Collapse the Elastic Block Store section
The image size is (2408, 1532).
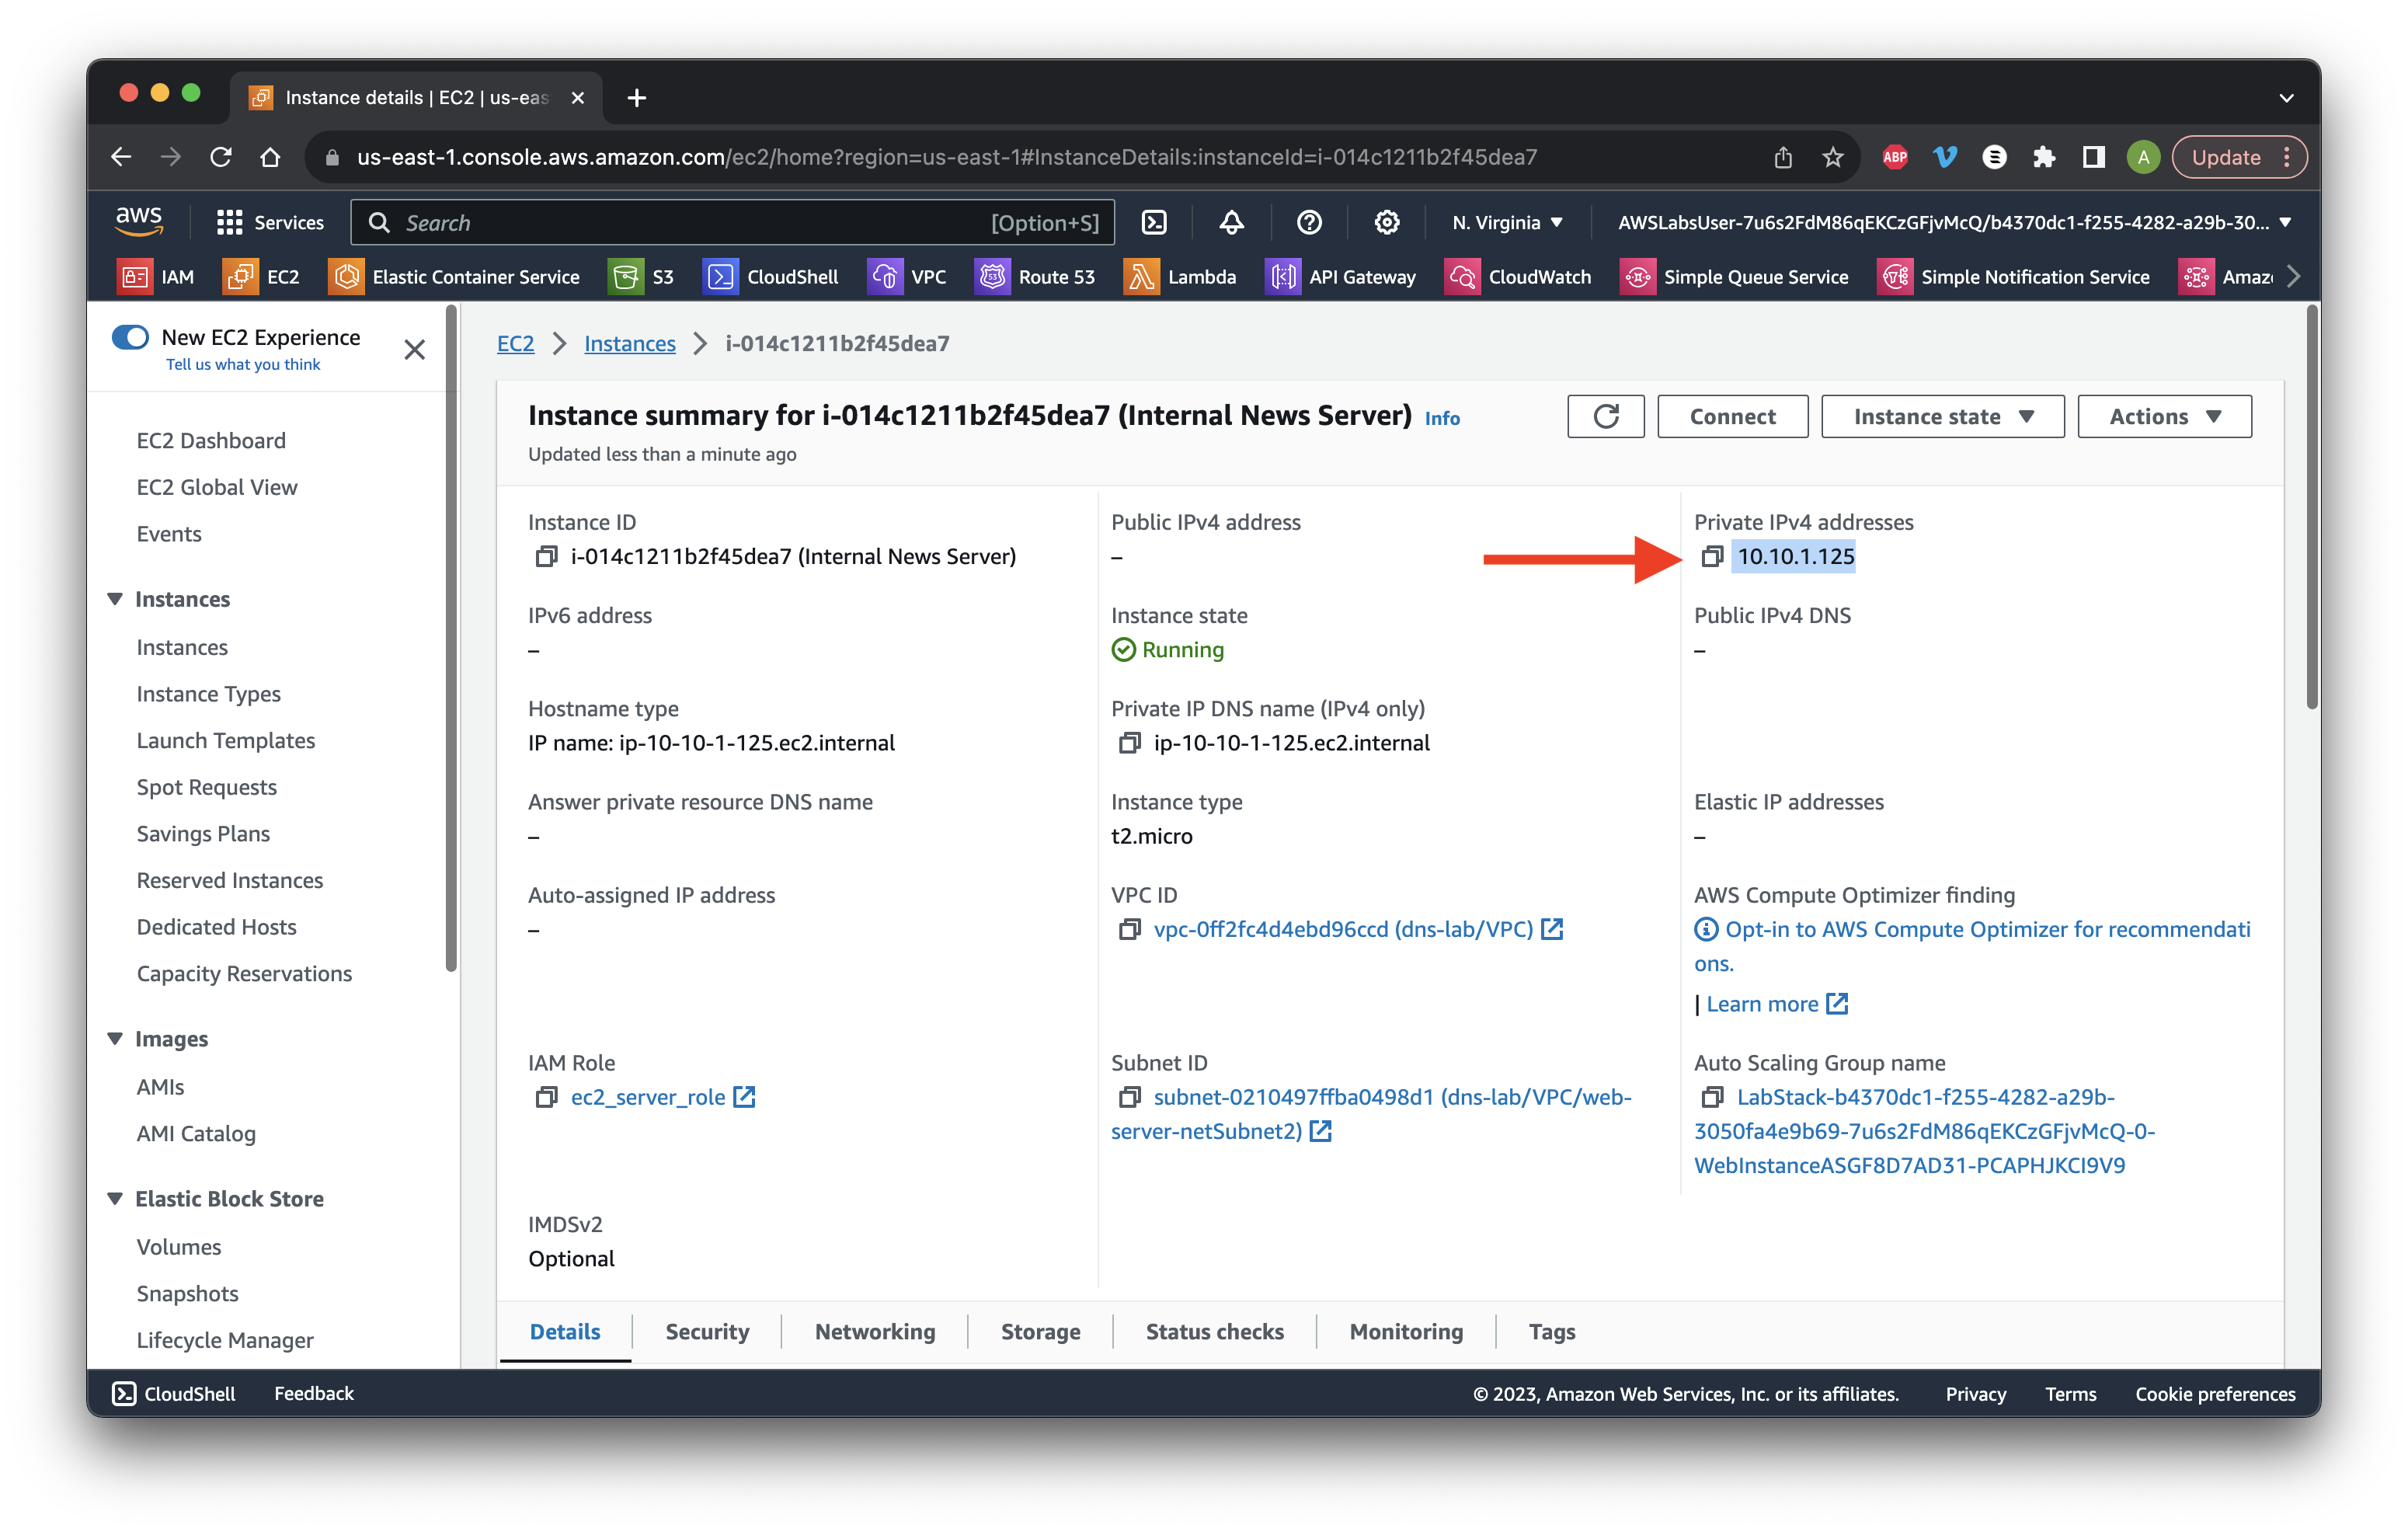pos(115,1198)
